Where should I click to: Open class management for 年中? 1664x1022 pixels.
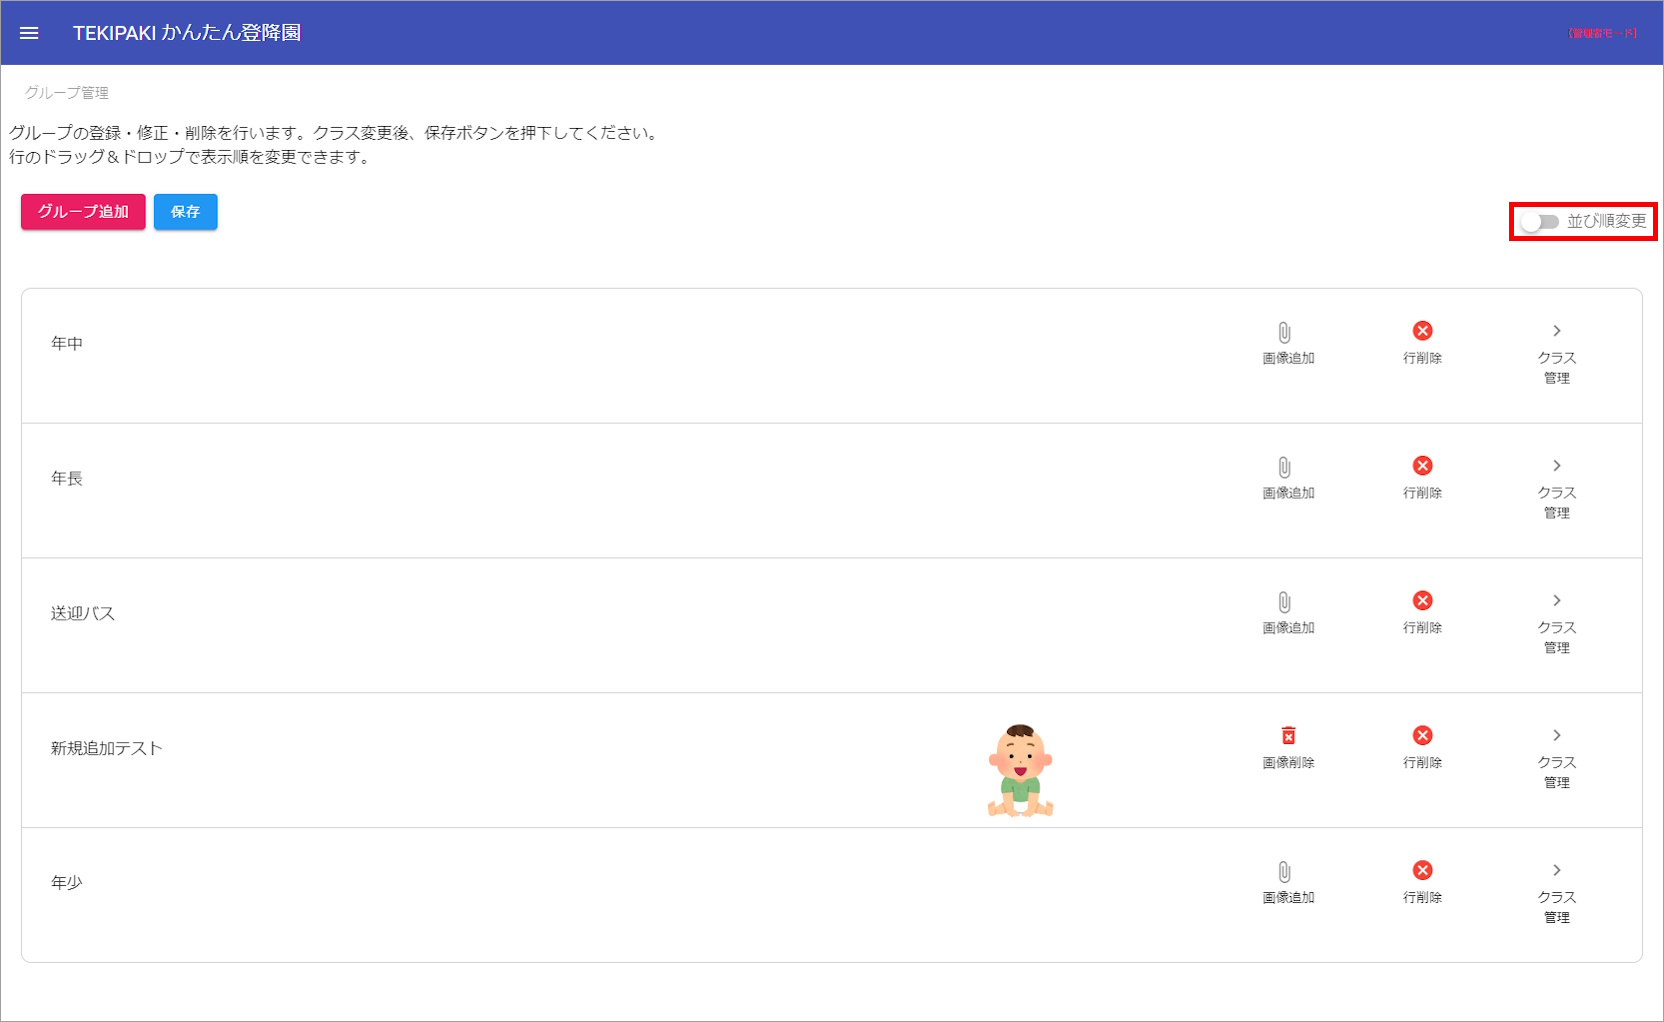coord(1556,332)
